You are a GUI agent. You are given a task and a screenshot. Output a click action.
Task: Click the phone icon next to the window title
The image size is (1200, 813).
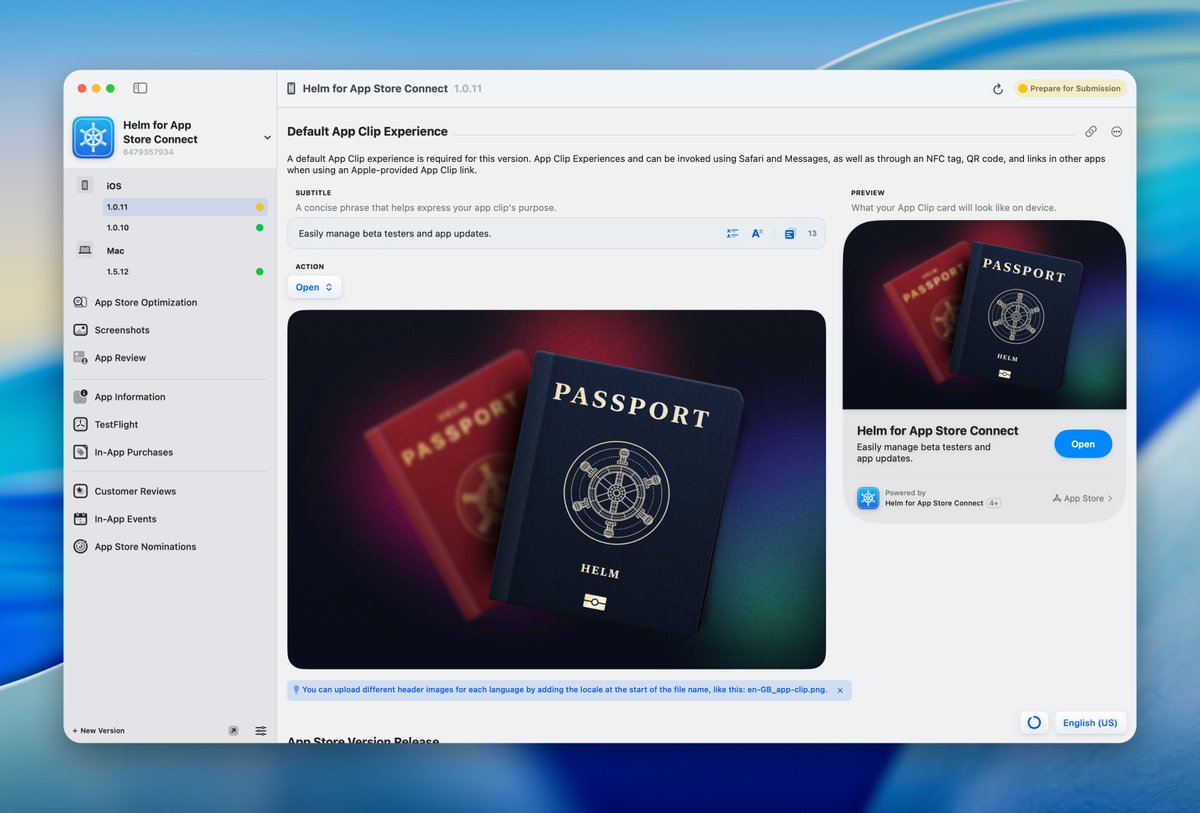[291, 89]
